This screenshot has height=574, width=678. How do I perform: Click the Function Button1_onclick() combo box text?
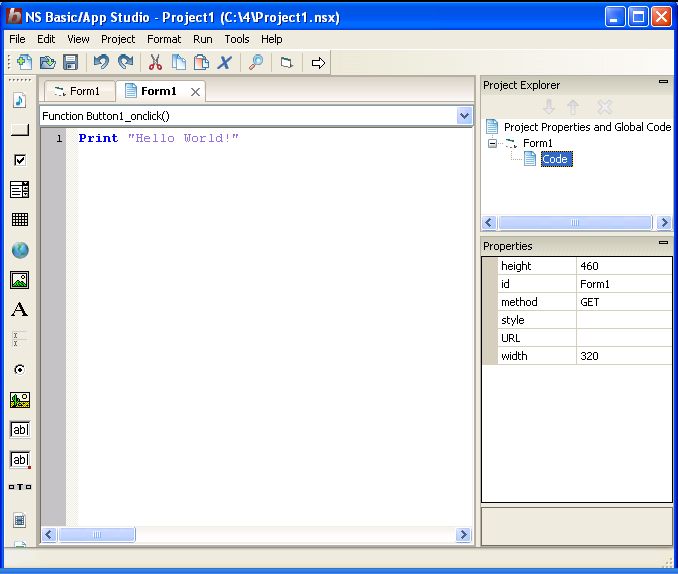pyautogui.click(x=106, y=116)
